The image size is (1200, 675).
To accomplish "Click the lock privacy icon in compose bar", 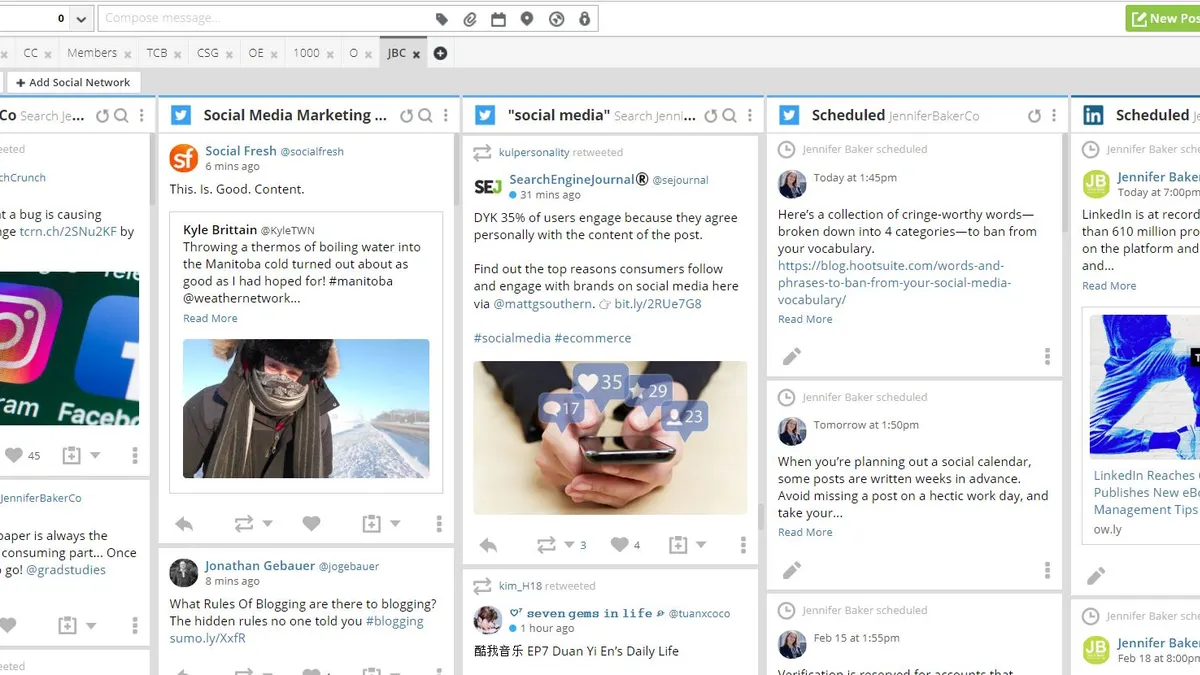I will [x=584, y=19].
